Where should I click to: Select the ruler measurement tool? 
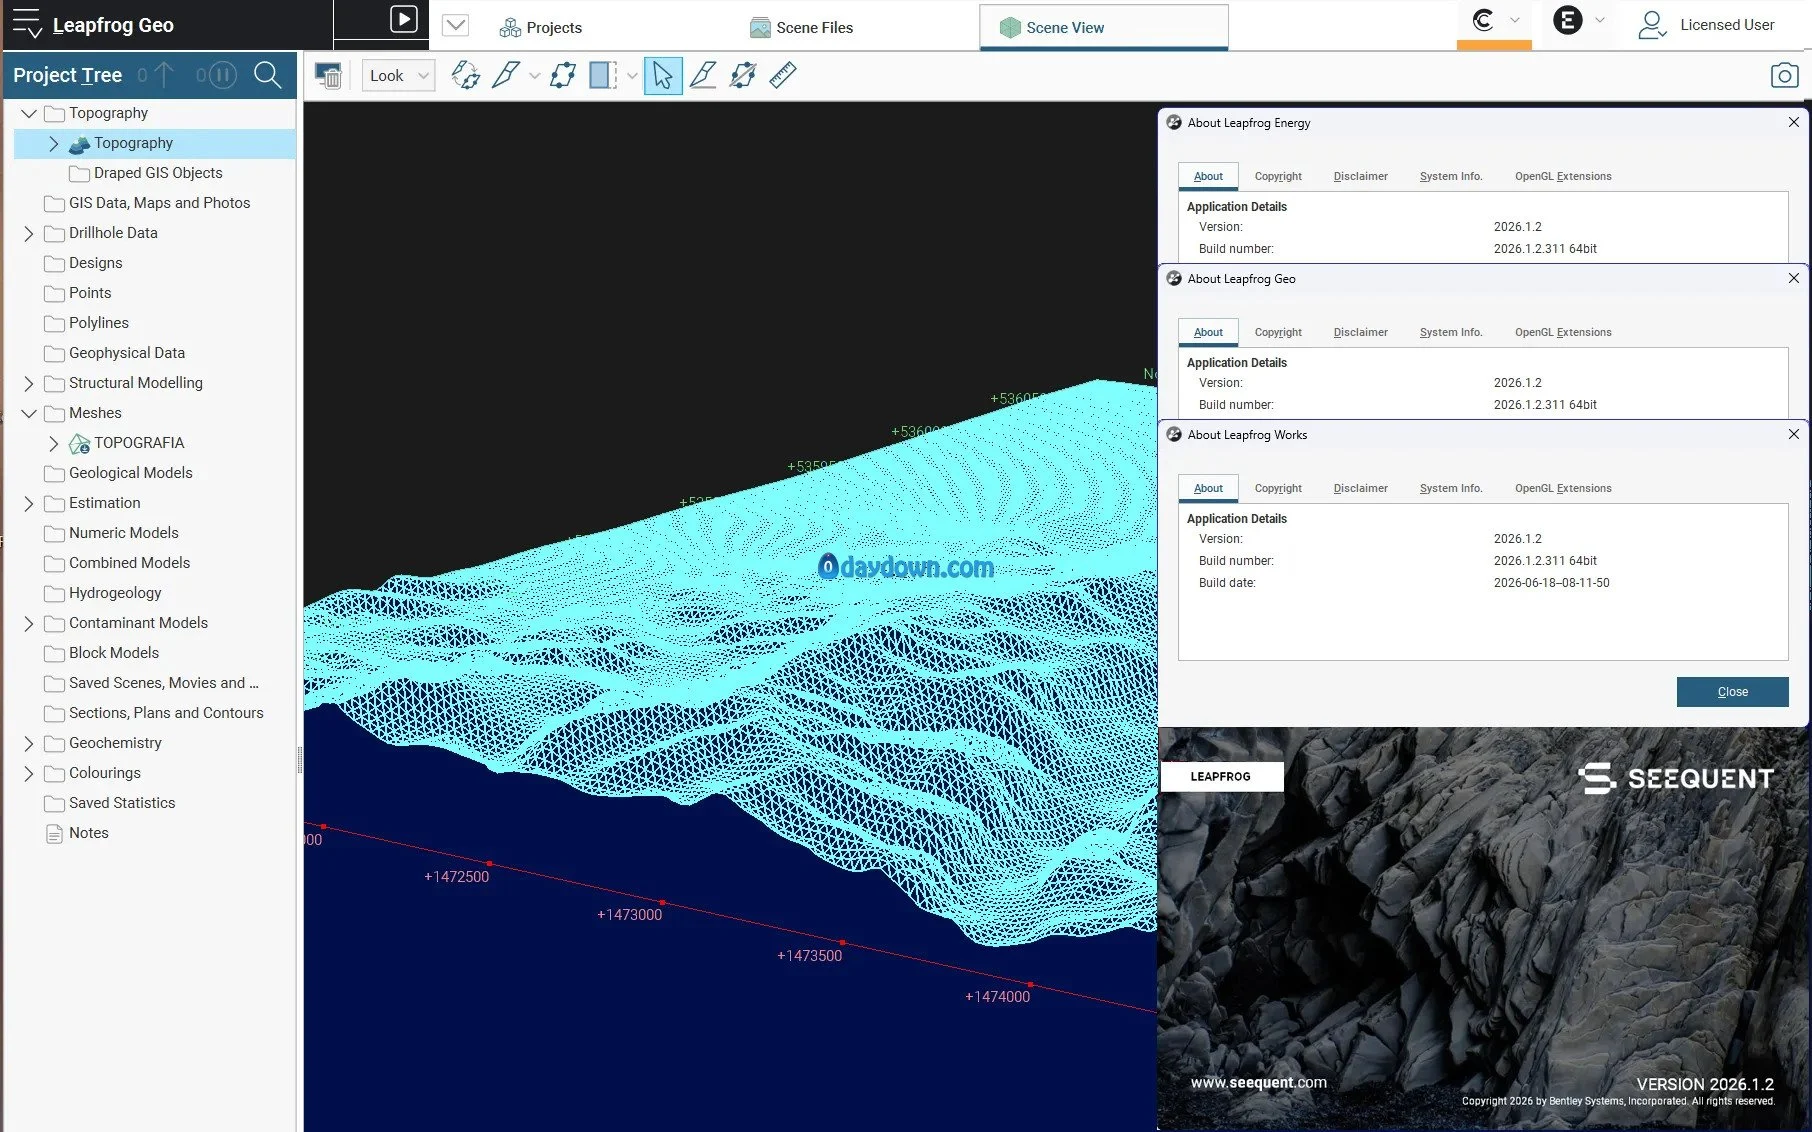click(x=783, y=75)
